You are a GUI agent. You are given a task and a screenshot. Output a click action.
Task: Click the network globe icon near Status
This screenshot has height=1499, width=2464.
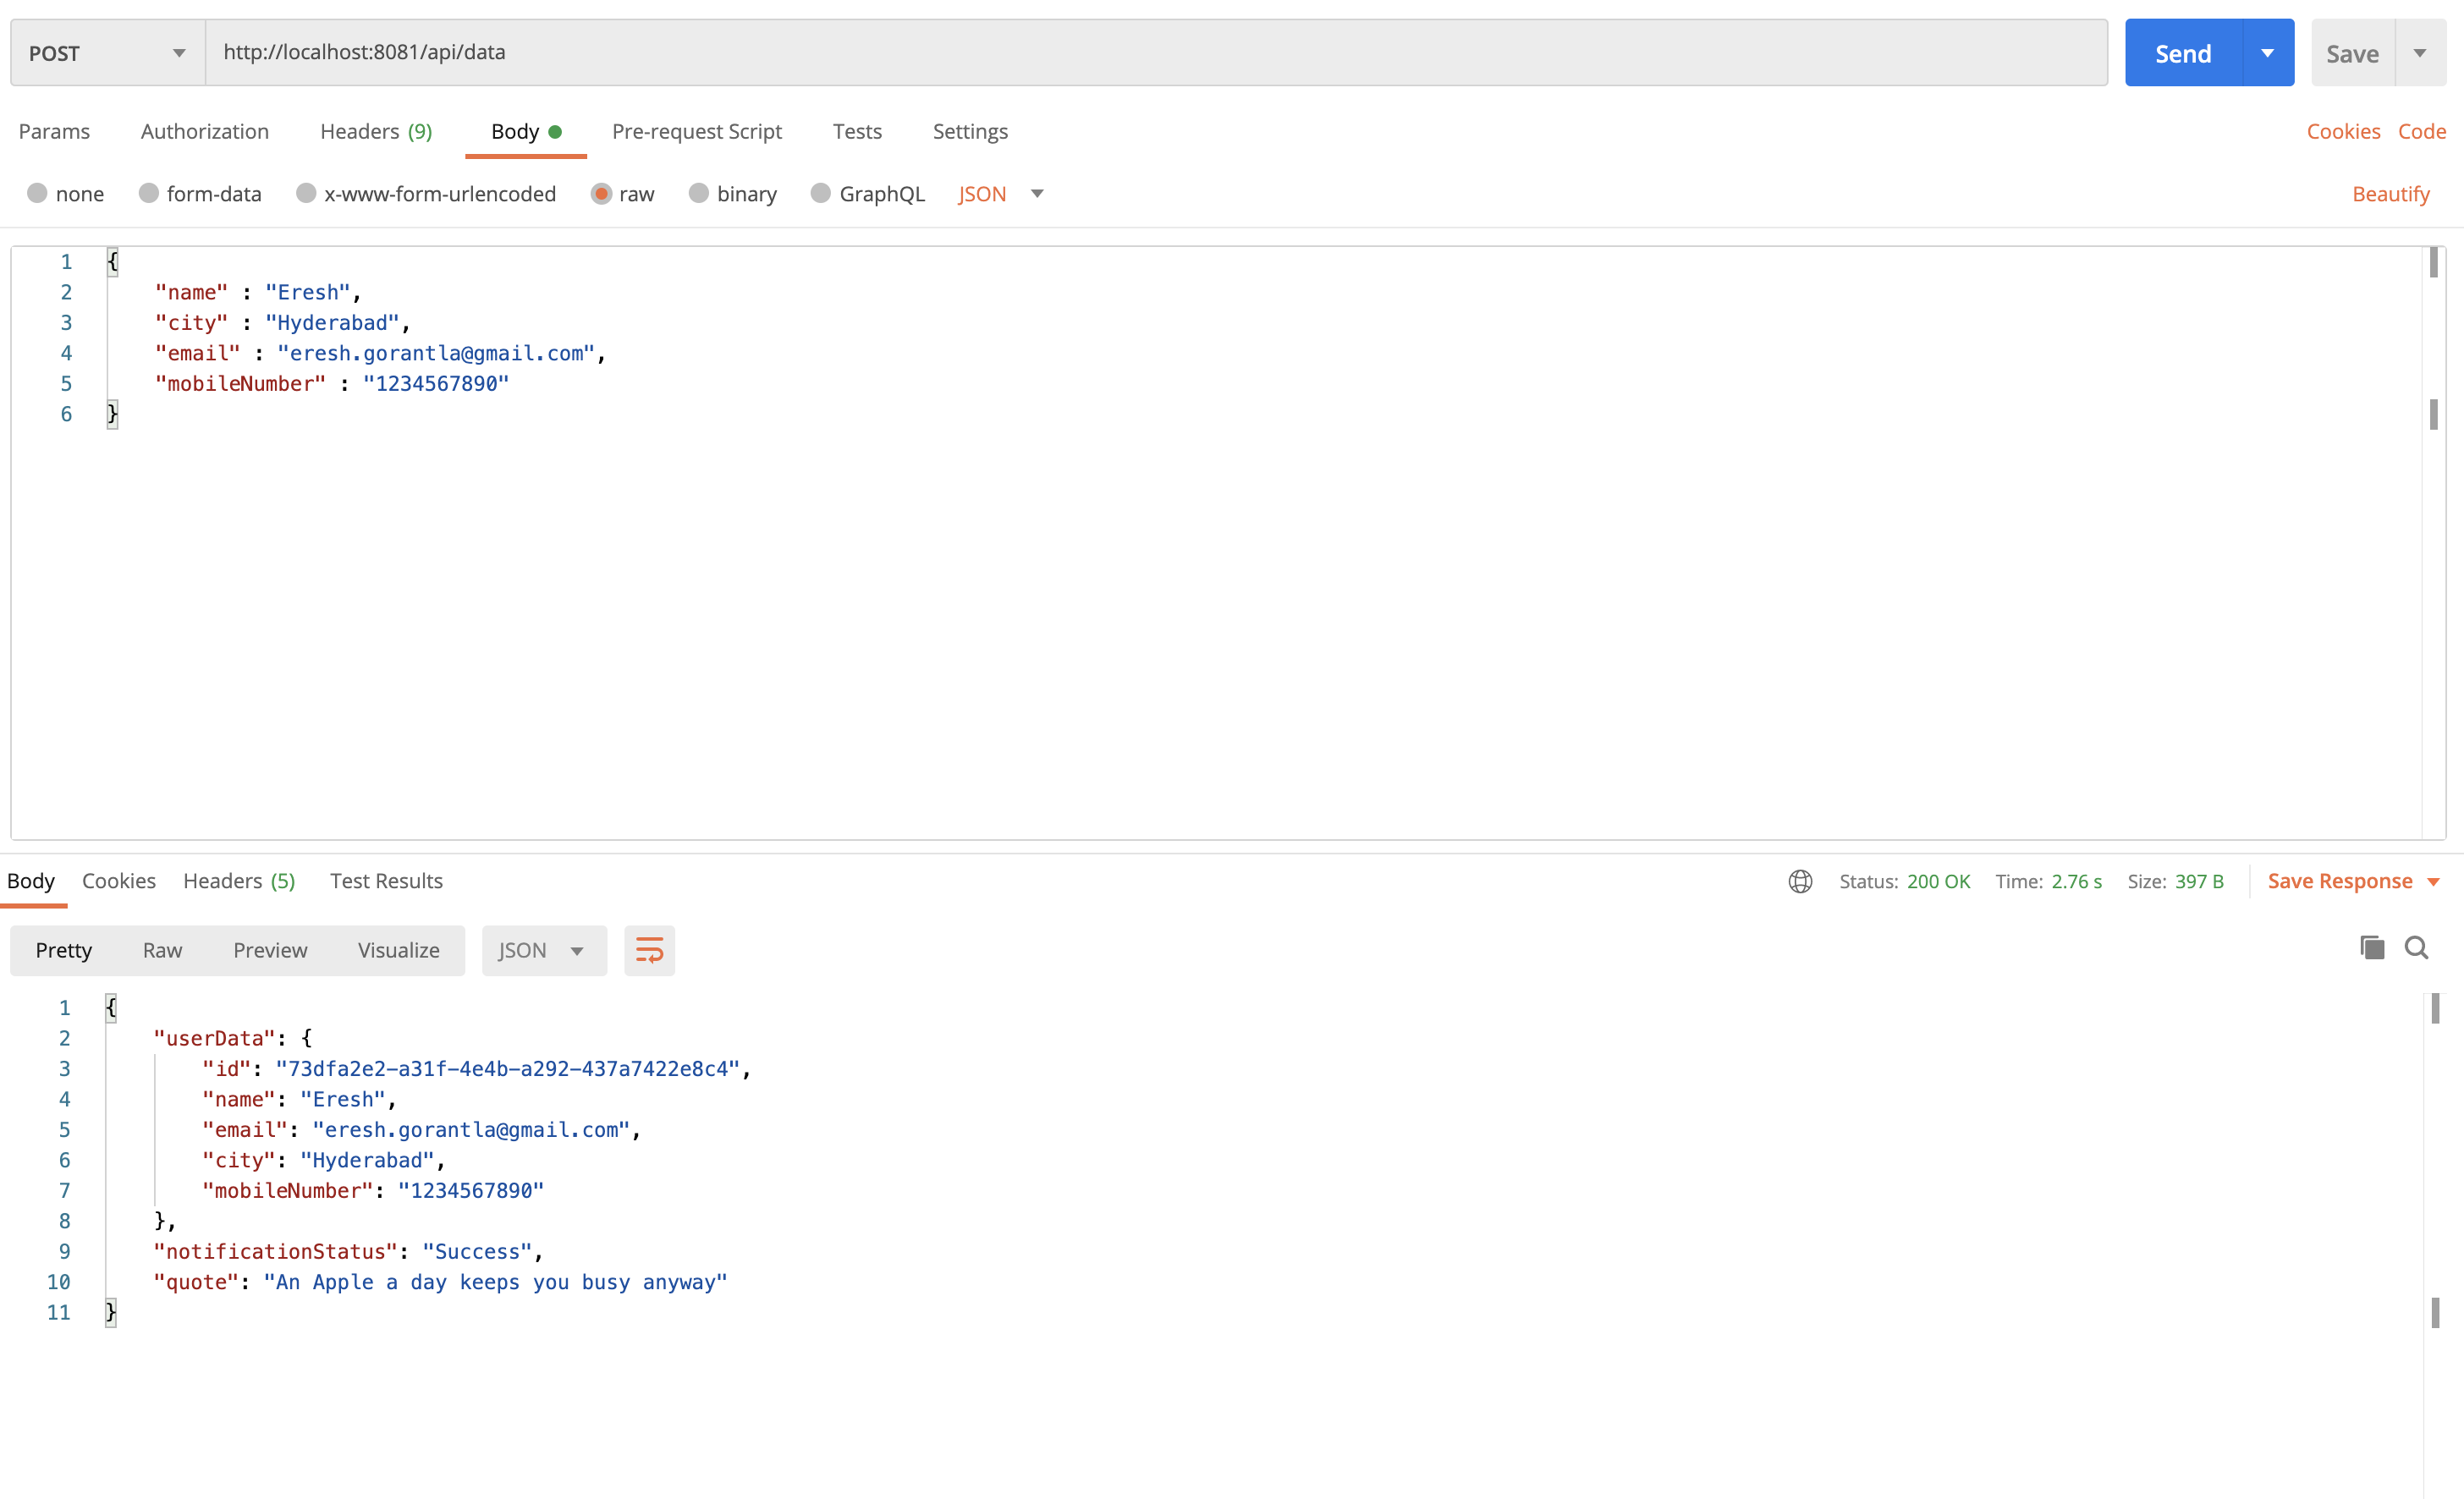click(1800, 881)
